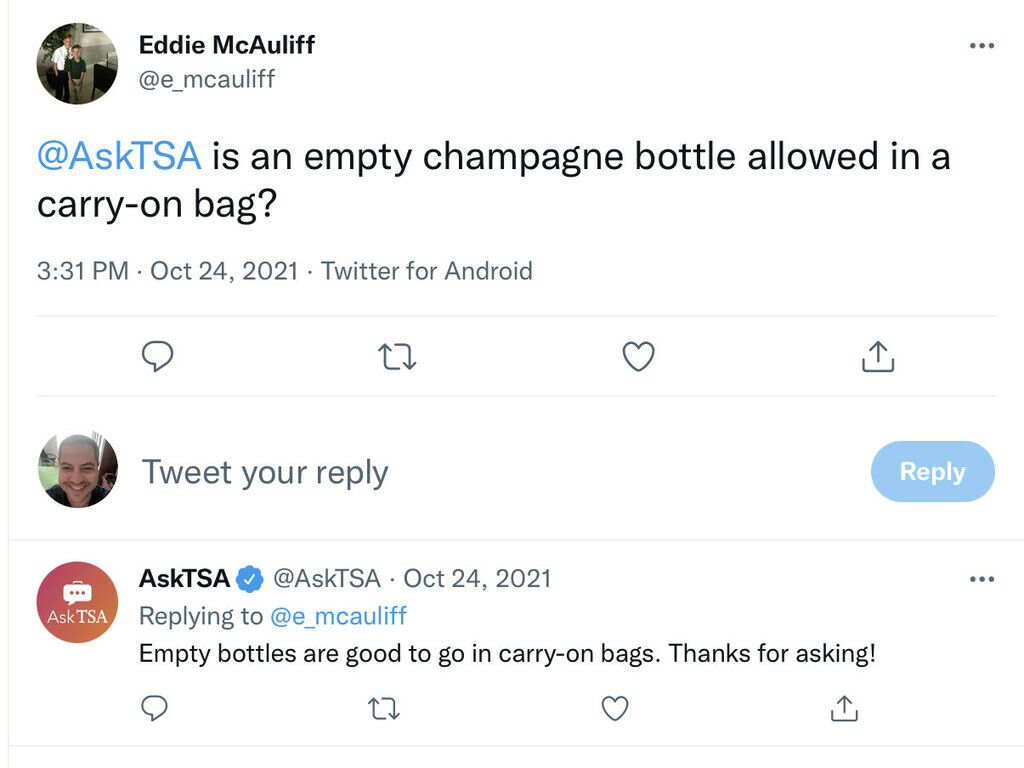Reply to Eddie McAuliff's tweet via comment icon
Screen dimensions: 1024x768
[x=157, y=357]
